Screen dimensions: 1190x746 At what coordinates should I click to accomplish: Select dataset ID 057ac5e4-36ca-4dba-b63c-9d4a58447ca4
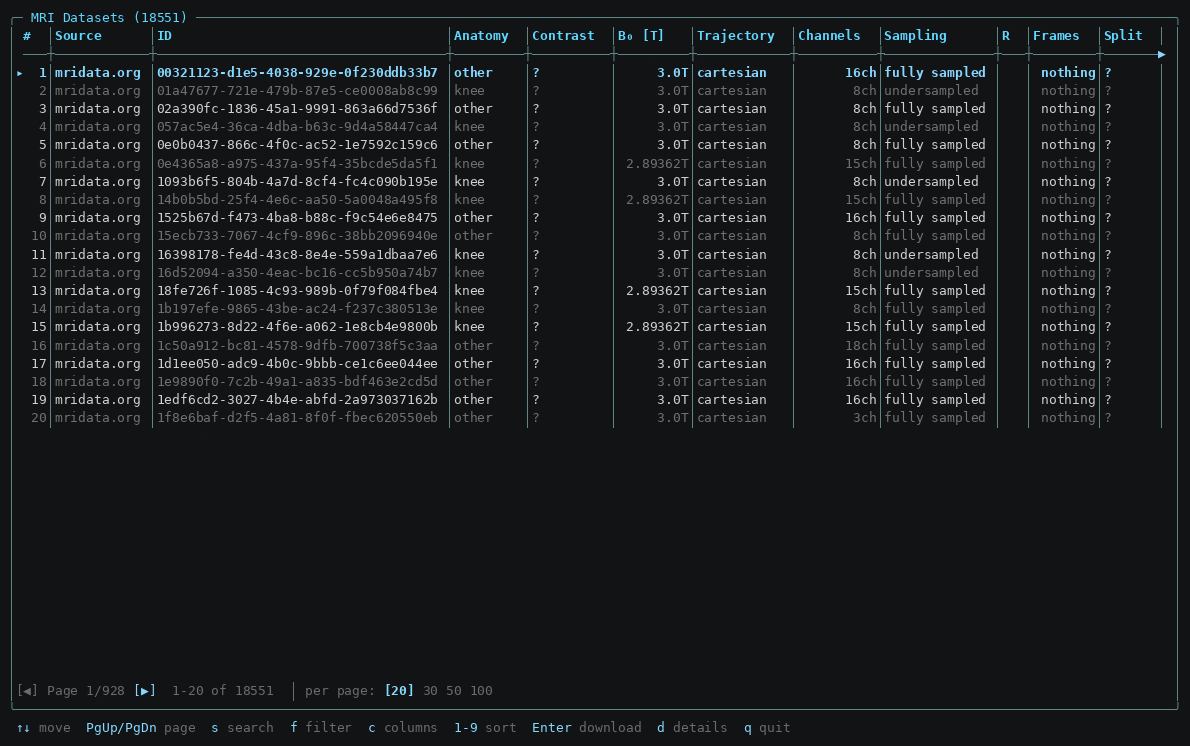tap(298, 127)
